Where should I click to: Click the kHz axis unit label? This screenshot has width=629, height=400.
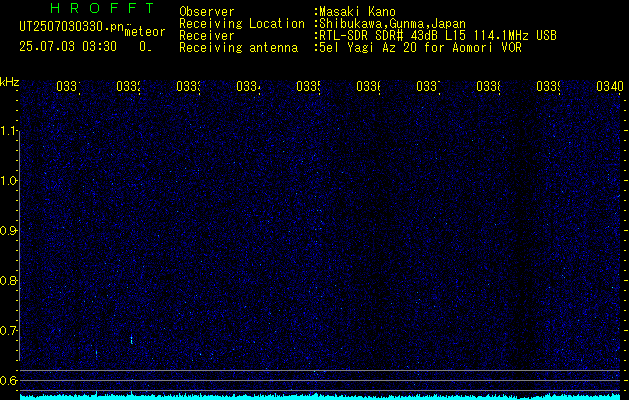tap(10, 82)
